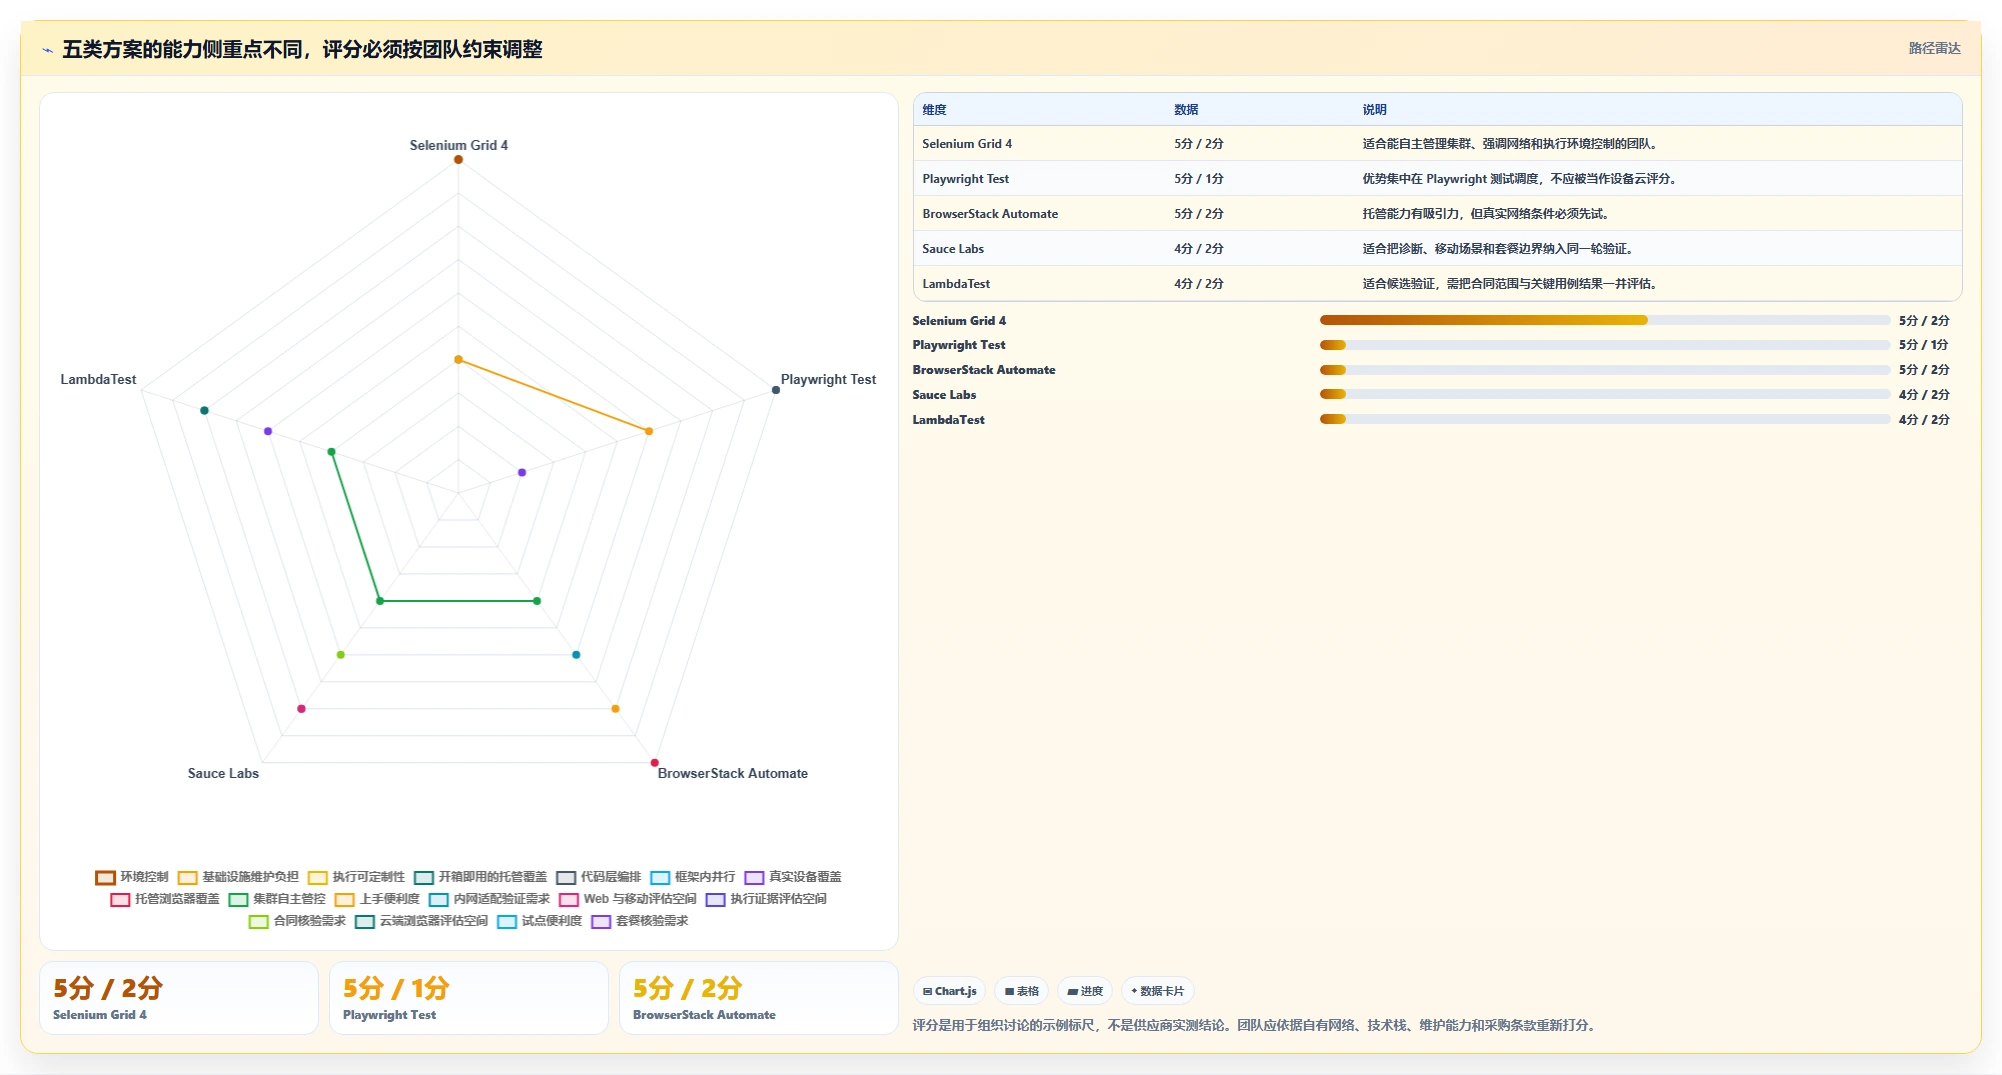Click the Playwright Test progress bar
The width and height of the screenshot is (2002, 1075).
point(1604,345)
